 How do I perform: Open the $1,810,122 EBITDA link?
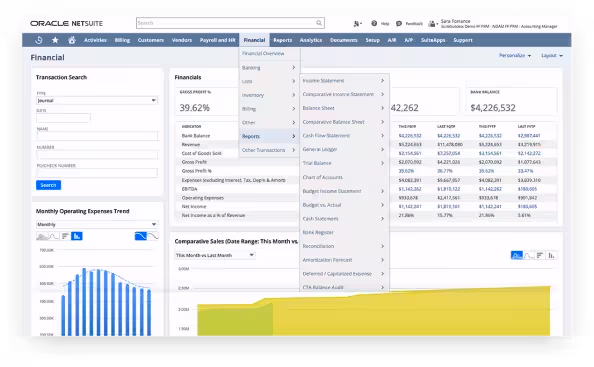point(449,189)
